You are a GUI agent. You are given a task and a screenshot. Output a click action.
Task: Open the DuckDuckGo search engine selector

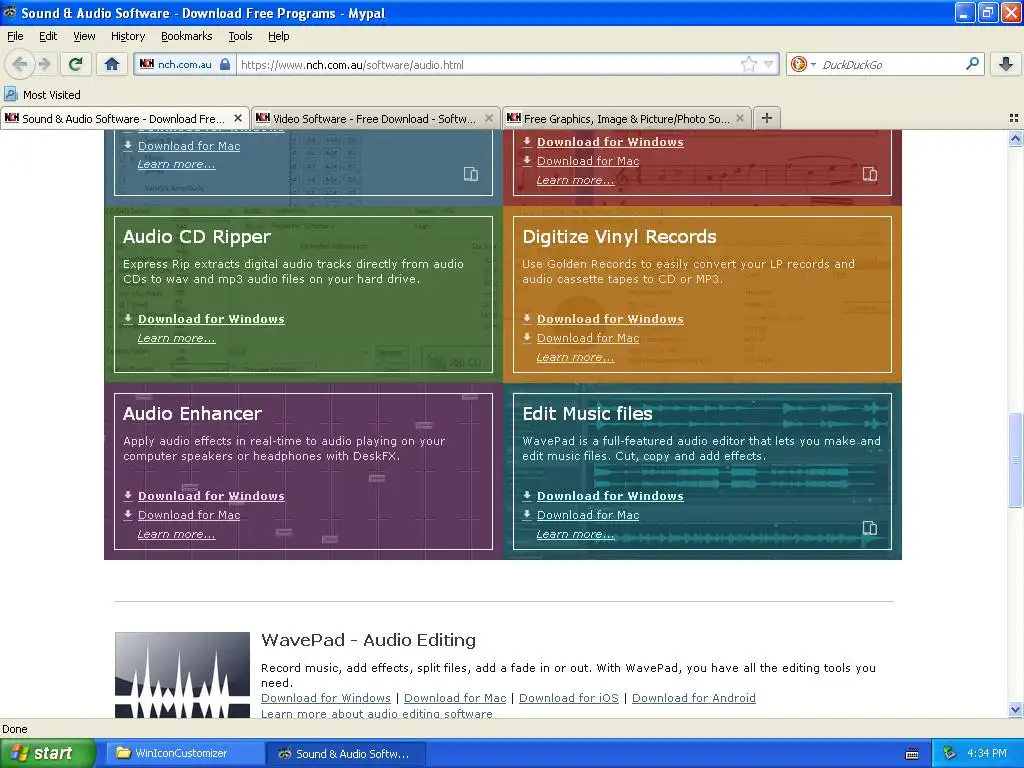[803, 64]
